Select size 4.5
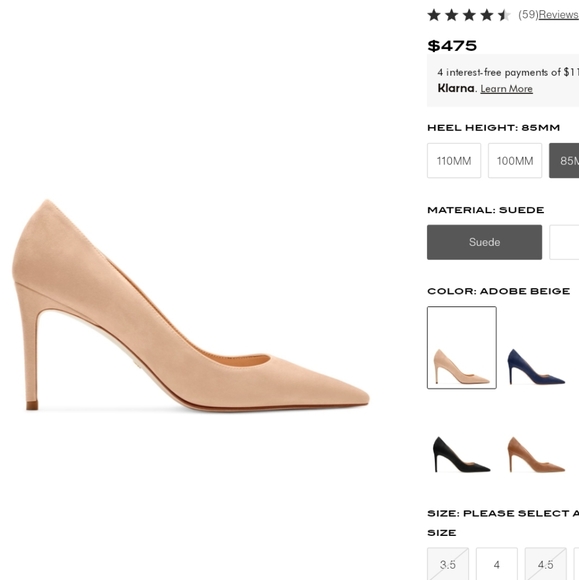The image size is (579, 580). click(545, 564)
